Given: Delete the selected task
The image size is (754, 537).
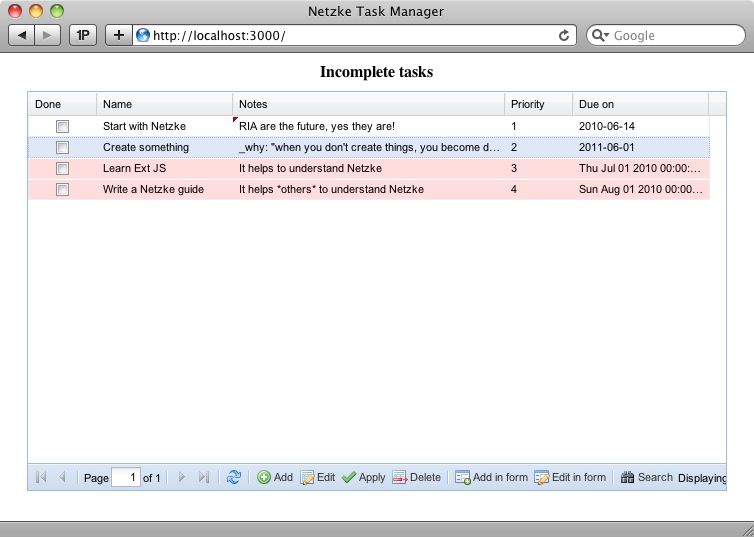Looking at the screenshot, I should click(416, 477).
